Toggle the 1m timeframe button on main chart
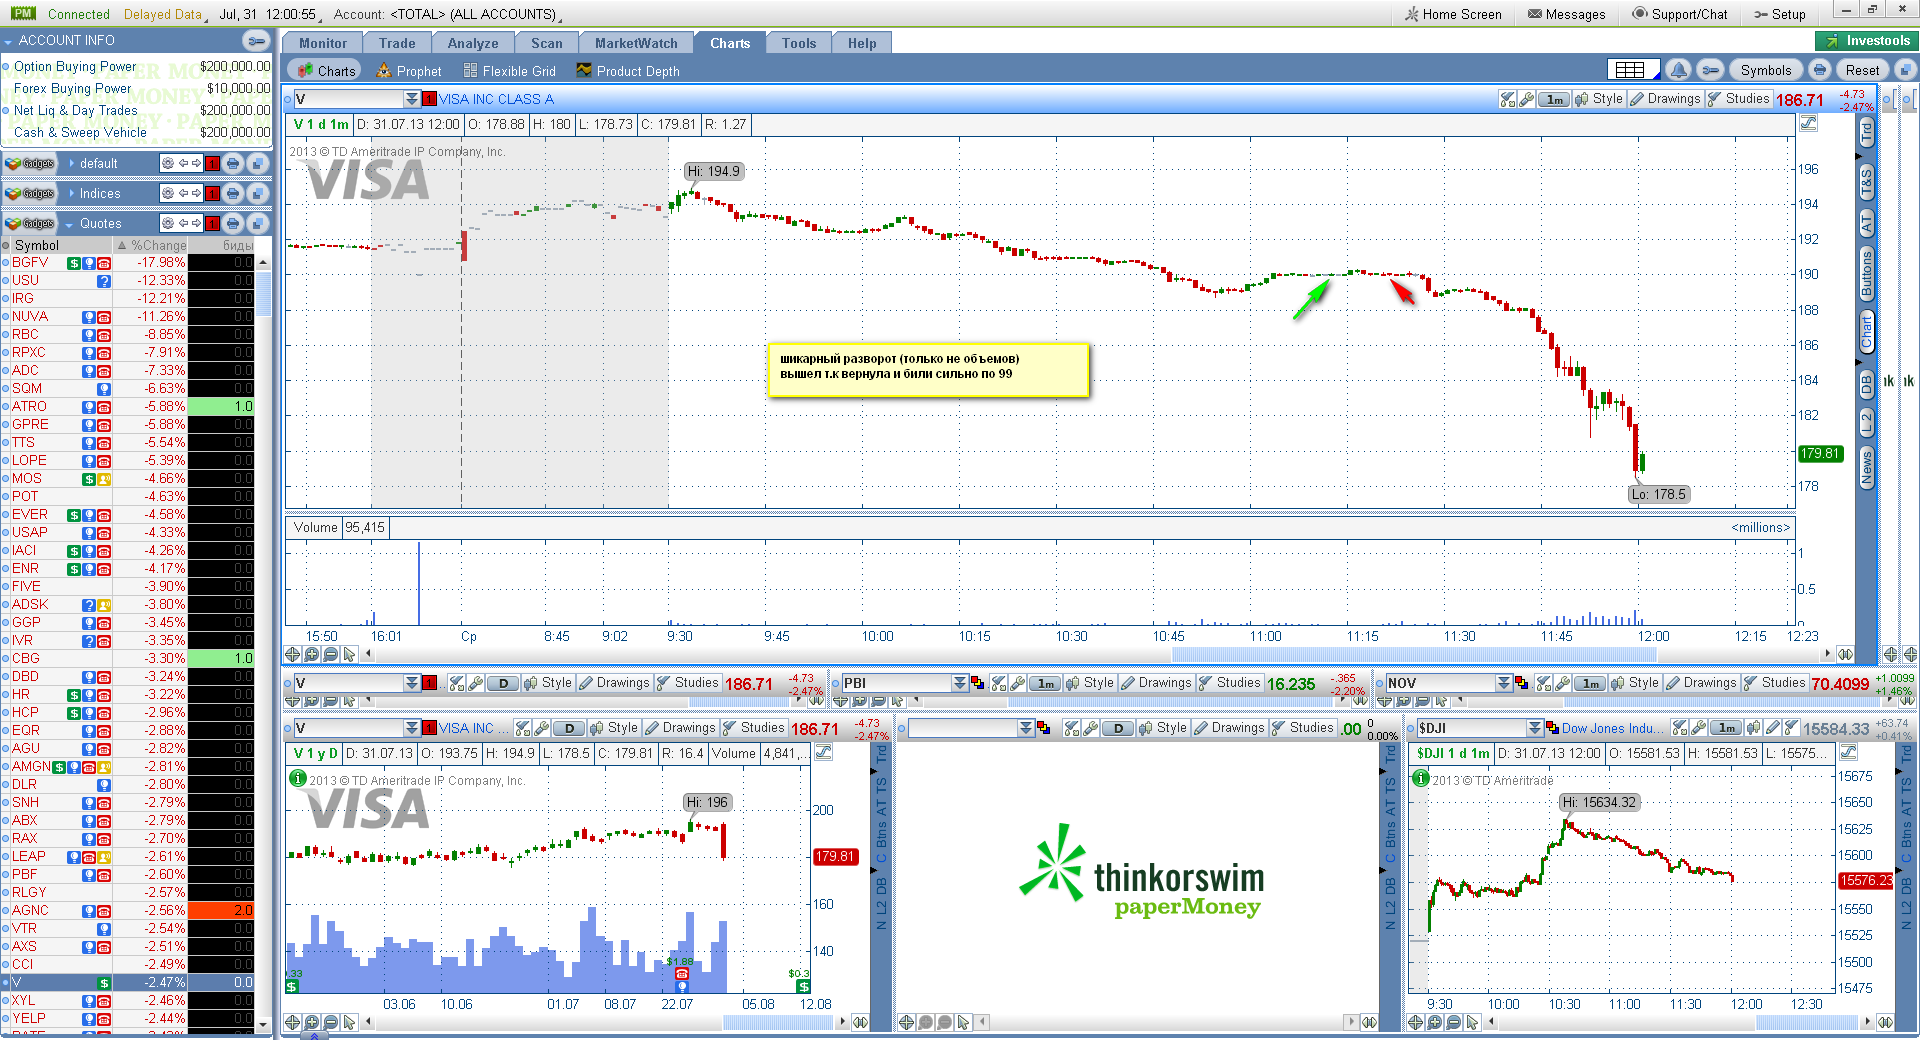Image resolution: width=1920 pixels, height=1040 pixels. click(1554, 99)
